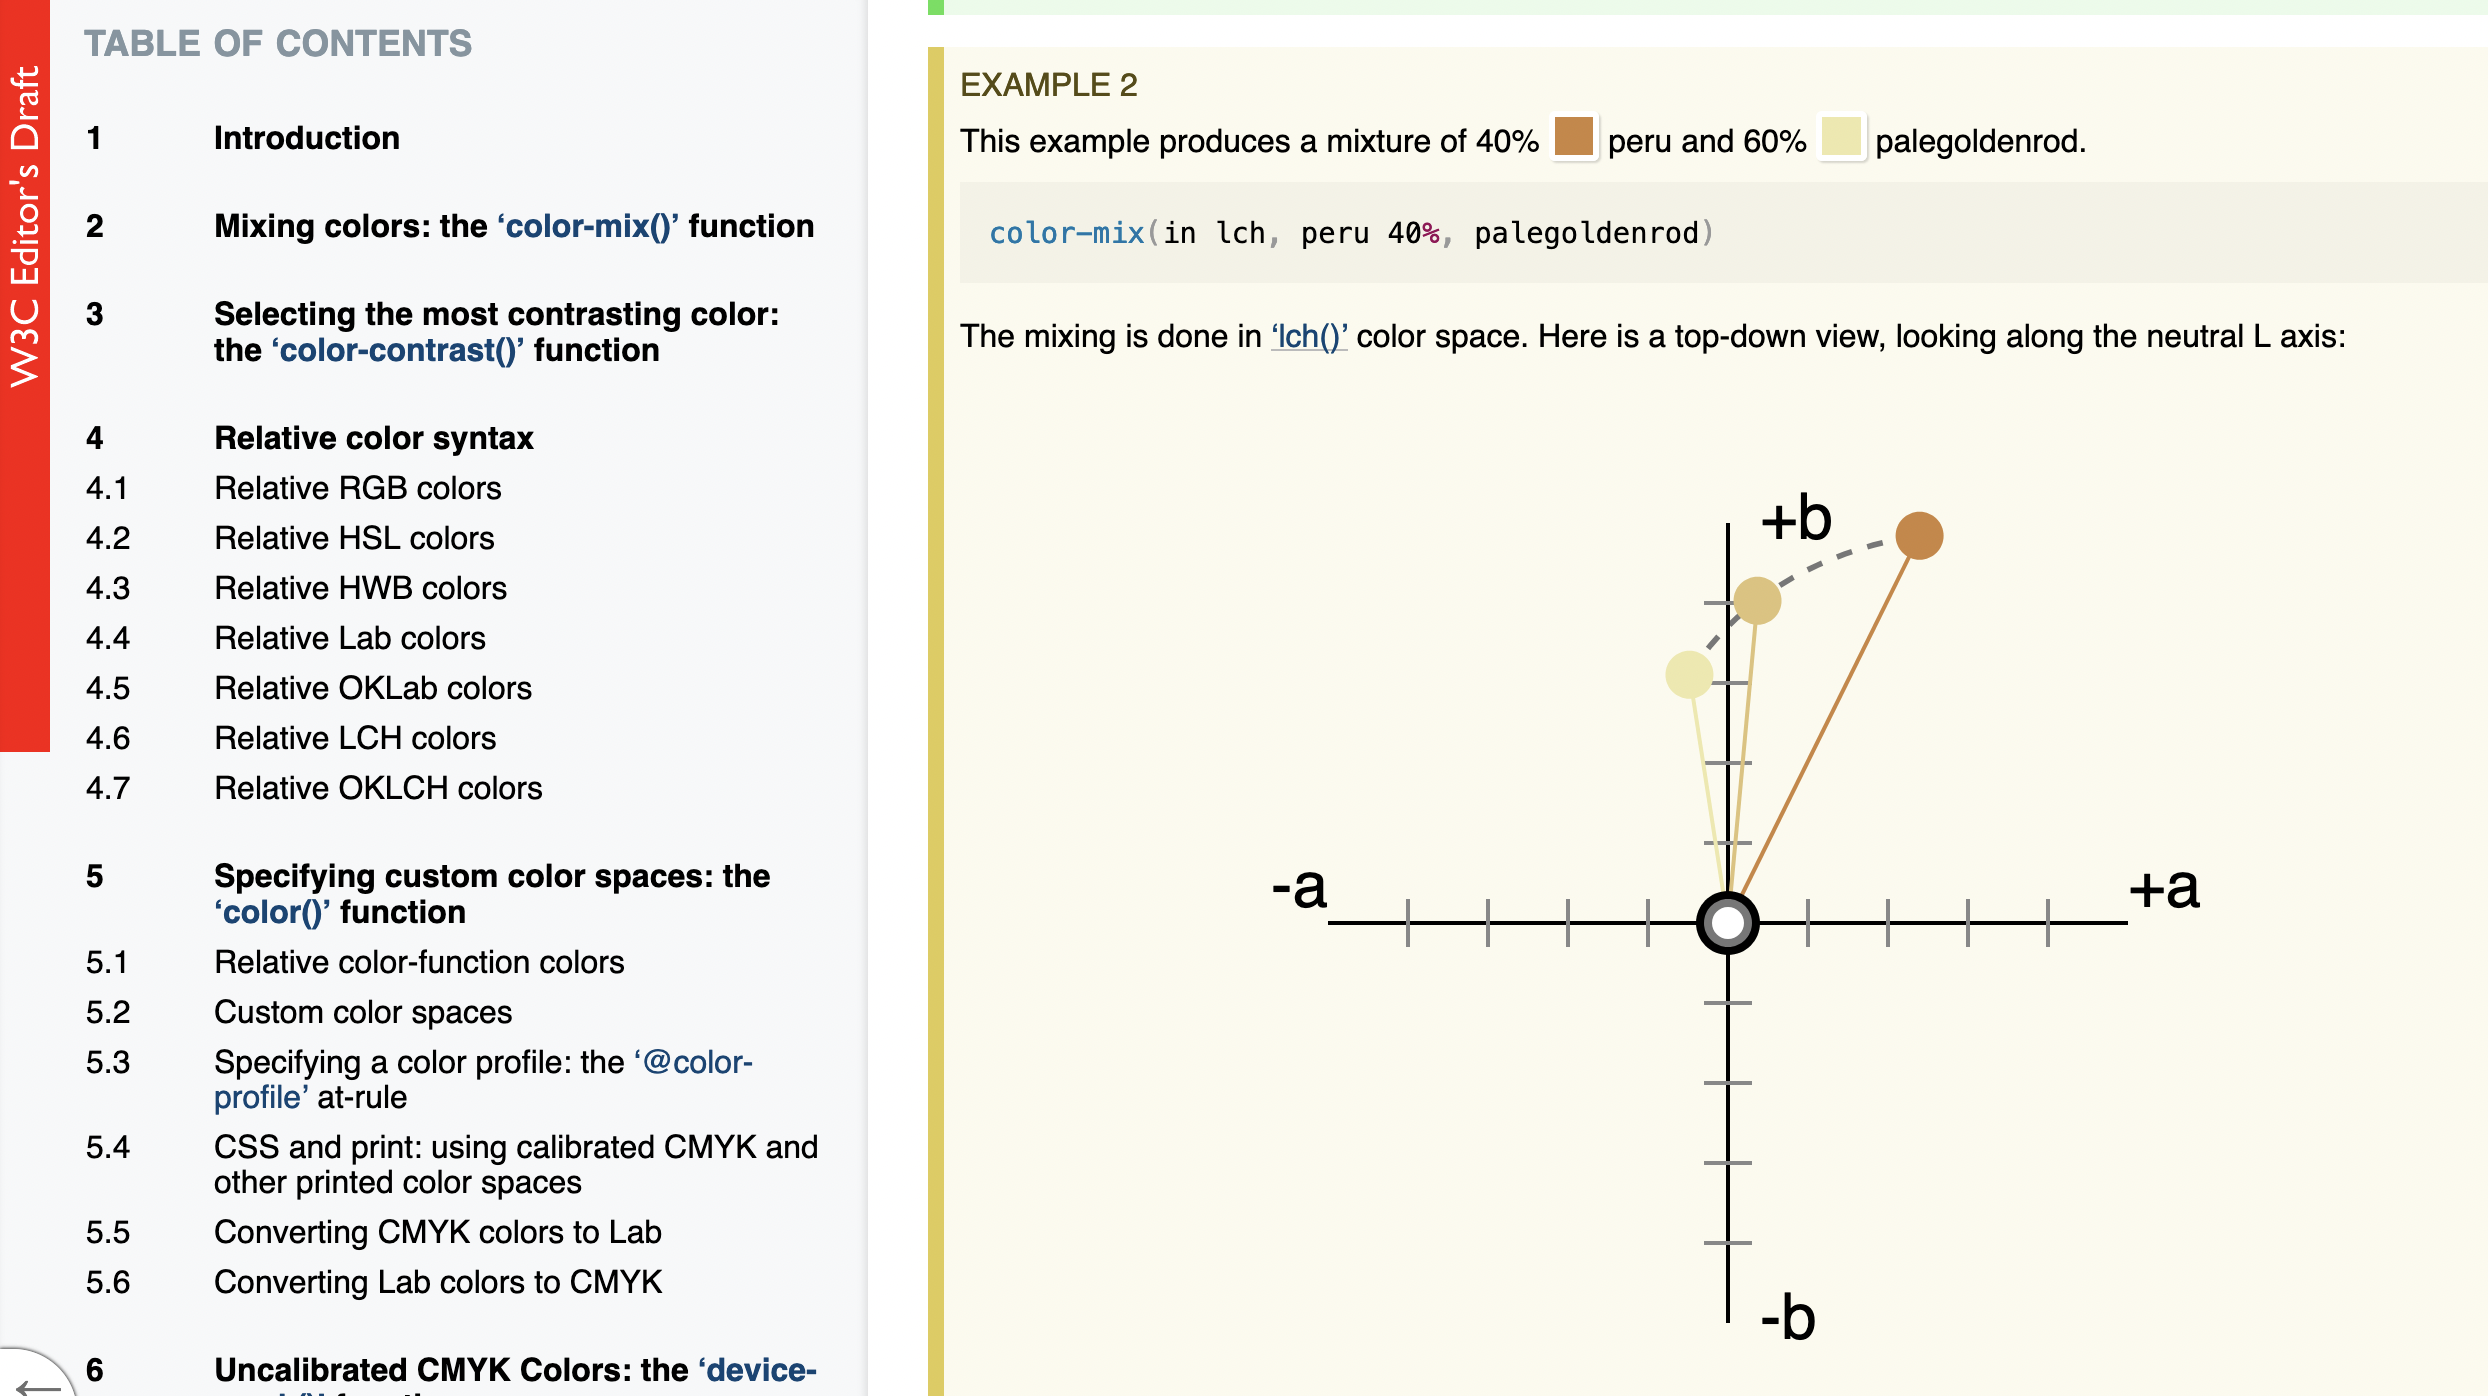This screenshot has height=1396, width=2488.
Task: Jump to 'Relative OKLCH colors'
Action: (x=377, y=788)
